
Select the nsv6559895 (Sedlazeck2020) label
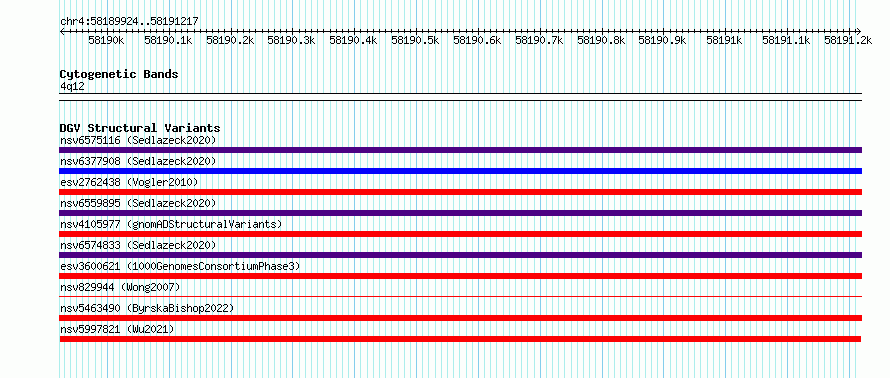tap(138, 203)
